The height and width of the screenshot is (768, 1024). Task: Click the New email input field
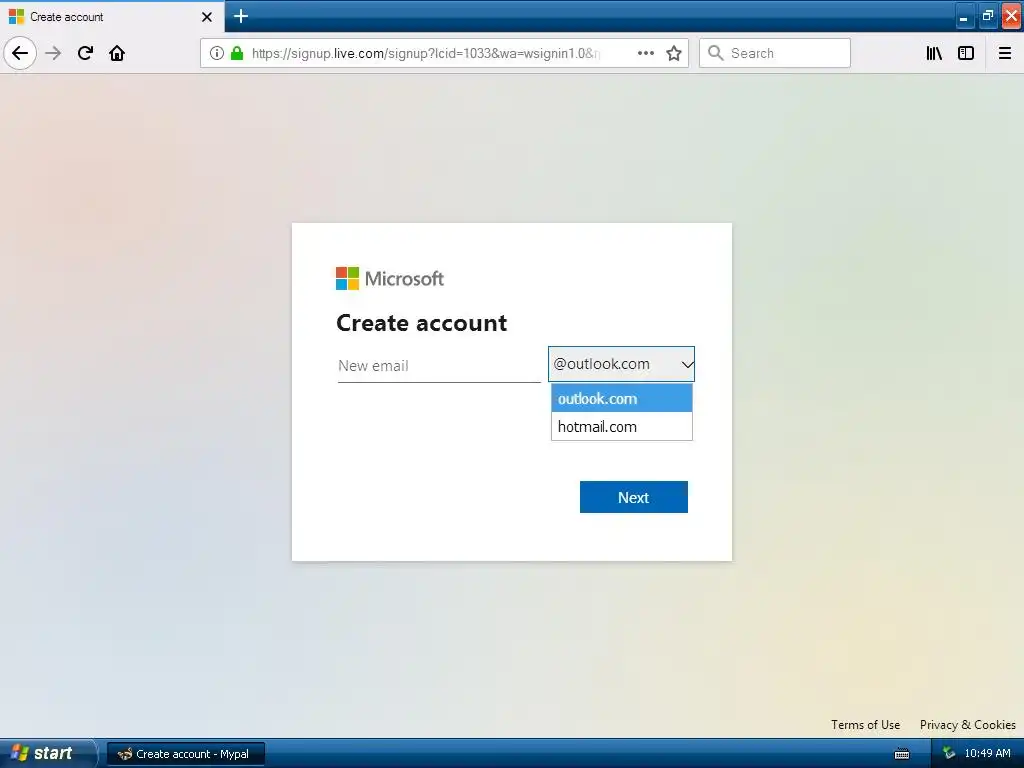[439, 366]
